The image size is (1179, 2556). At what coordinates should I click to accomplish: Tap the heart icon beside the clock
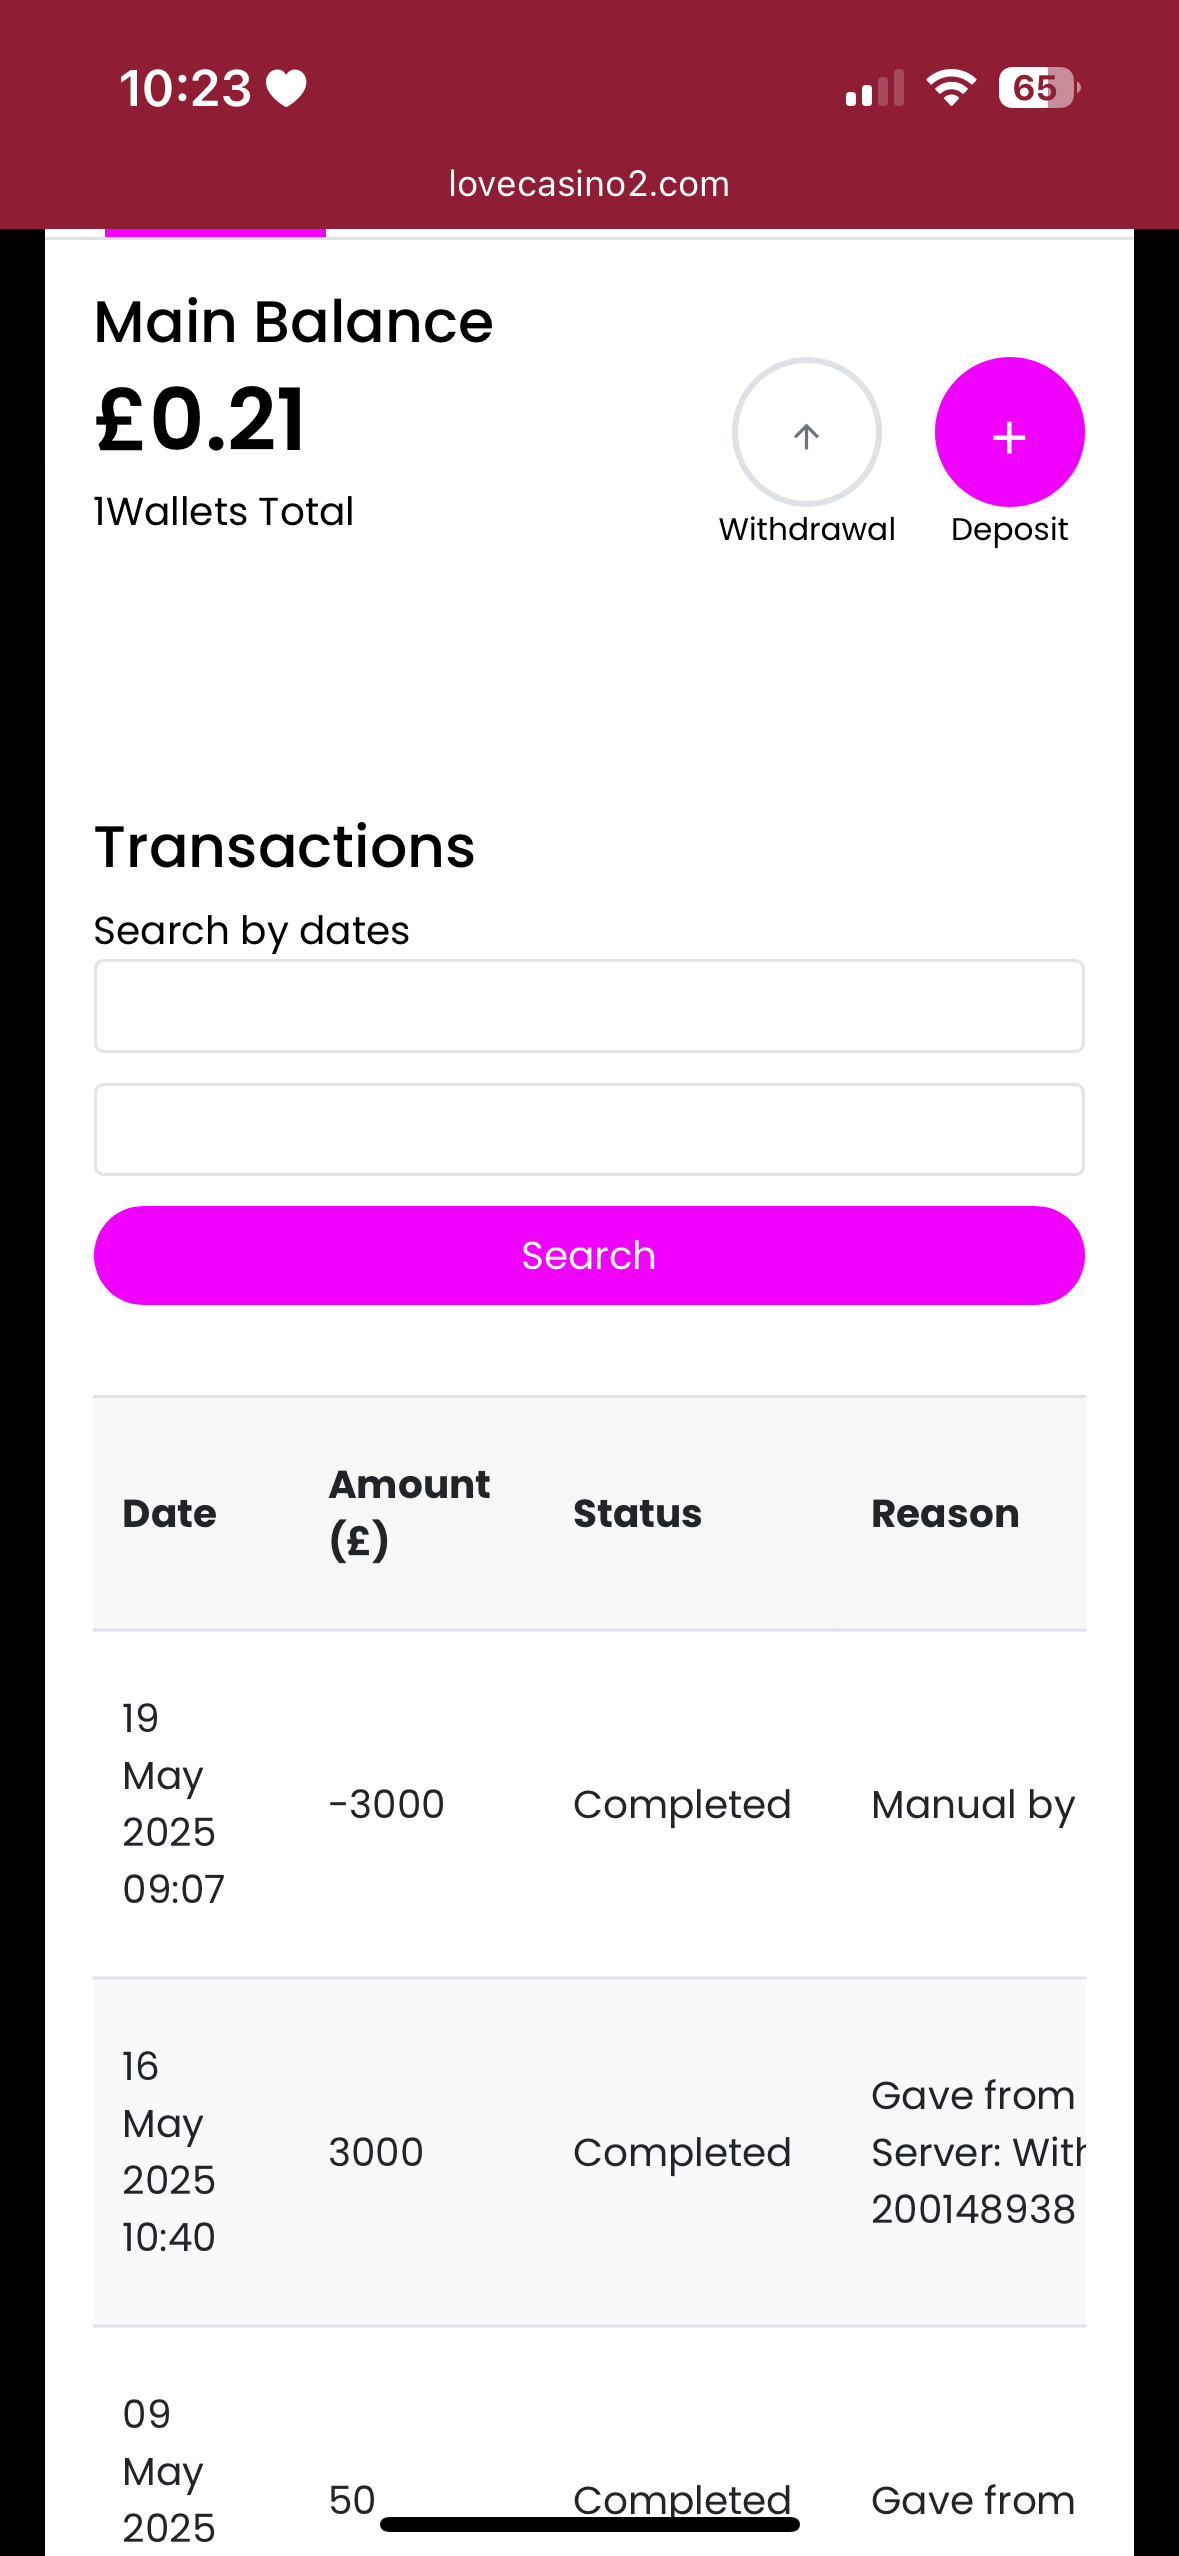[287, 88]
